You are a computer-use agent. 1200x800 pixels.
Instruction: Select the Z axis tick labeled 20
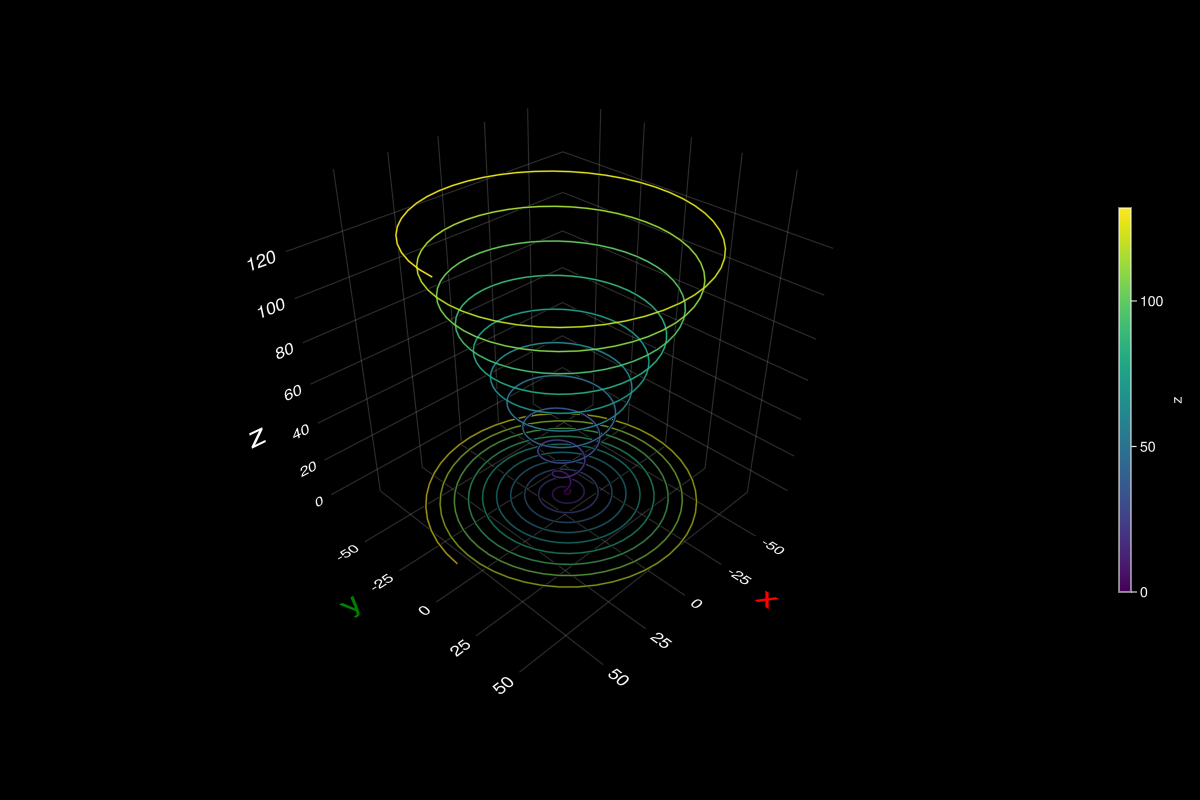(x=307, y=468)
